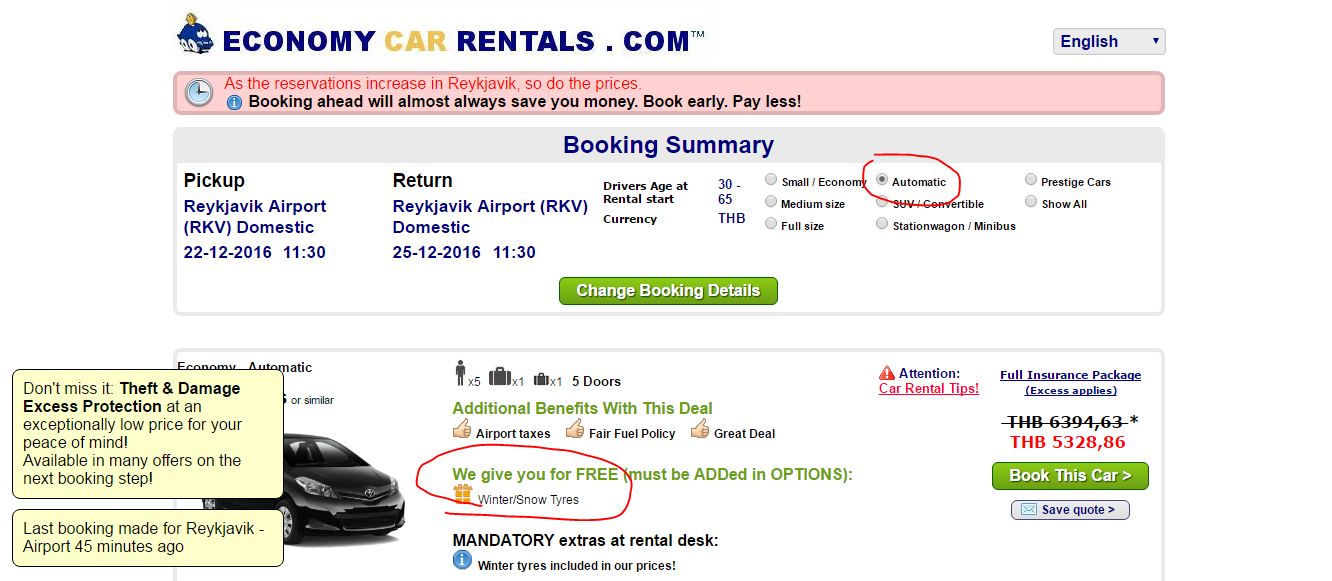
Task: Click the red Attention warning triangle icon
Action: 886,373
